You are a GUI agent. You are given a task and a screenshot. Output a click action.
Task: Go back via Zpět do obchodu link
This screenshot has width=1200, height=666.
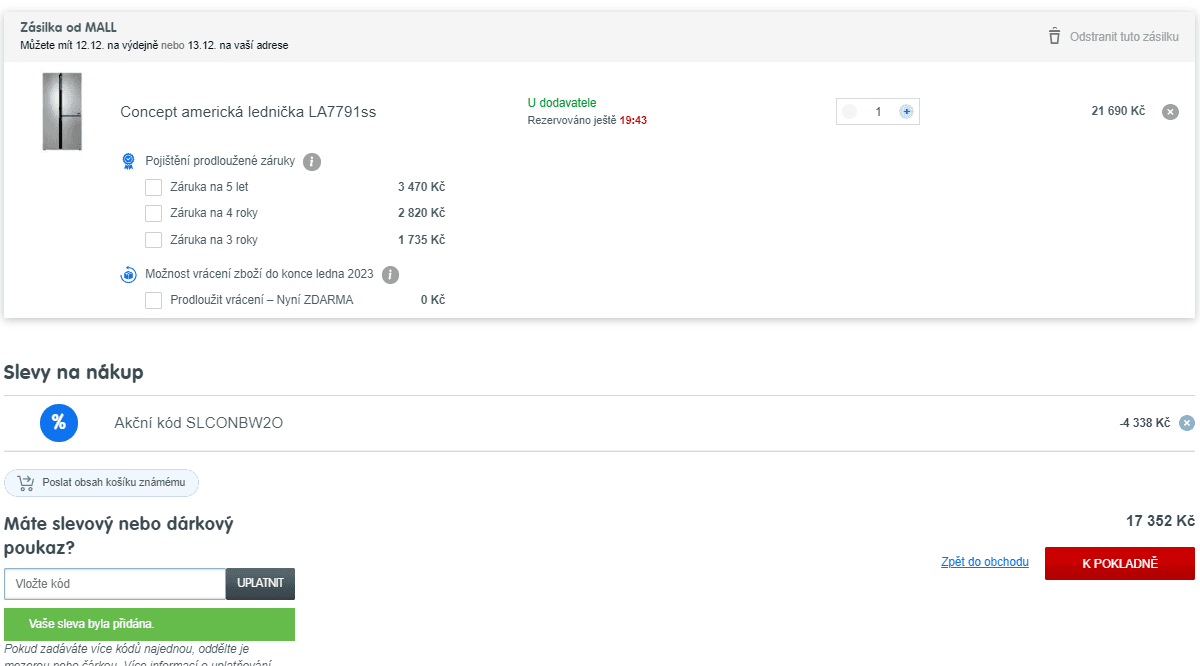pos(985,562)
